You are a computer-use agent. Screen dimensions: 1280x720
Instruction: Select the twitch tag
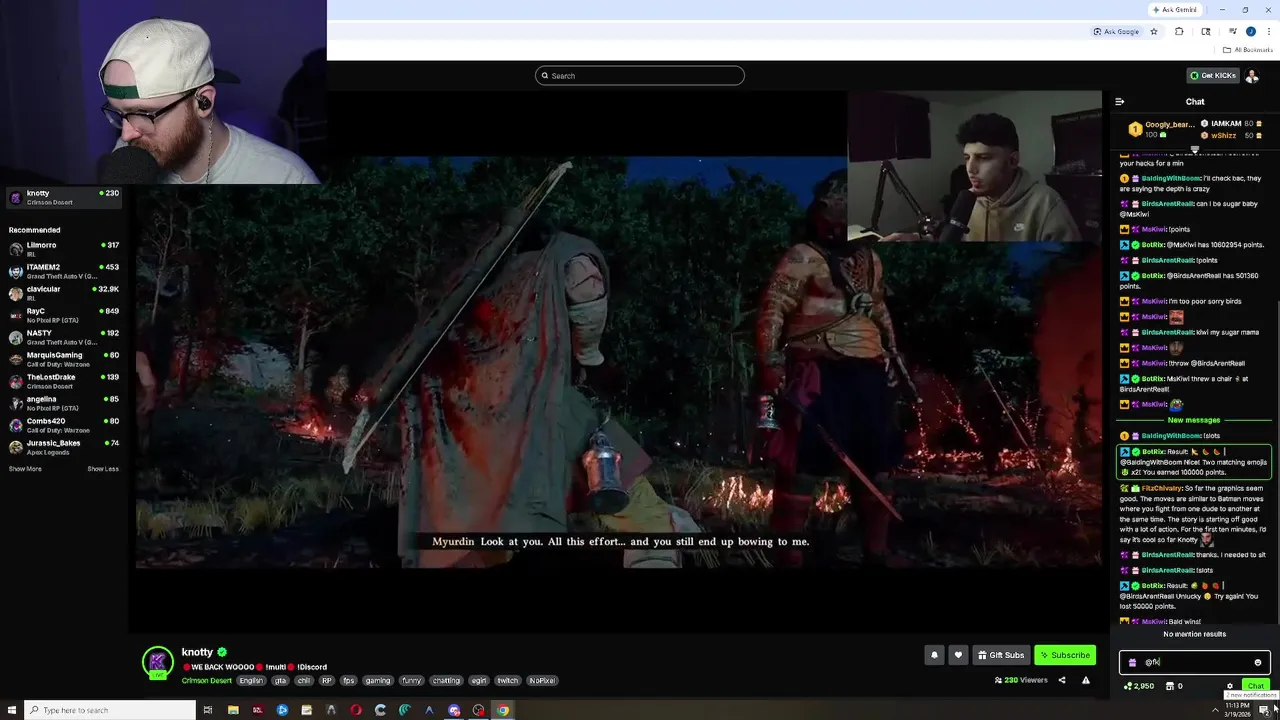pyautogui.click(x=508, y=681)
